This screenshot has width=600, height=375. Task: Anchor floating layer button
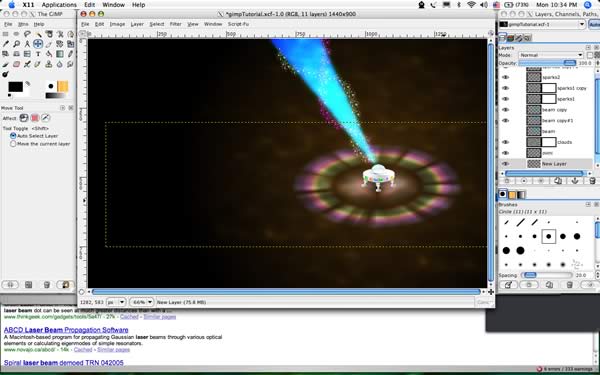pos(575,181)
